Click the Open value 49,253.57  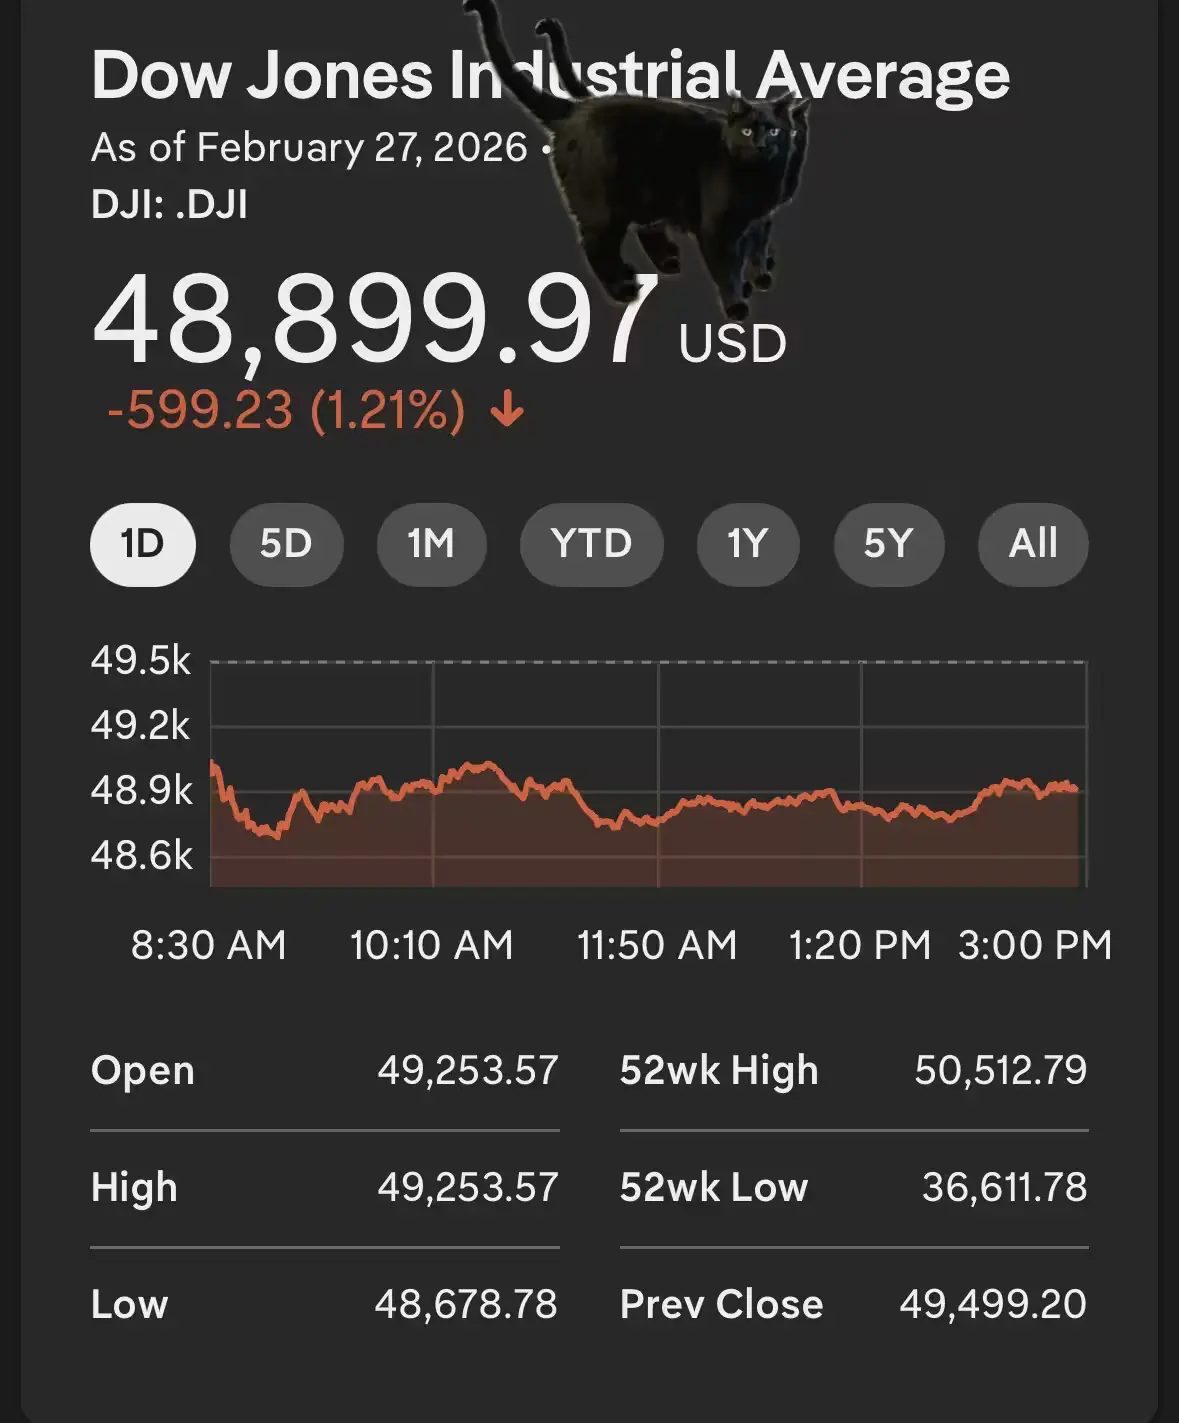468,1070
